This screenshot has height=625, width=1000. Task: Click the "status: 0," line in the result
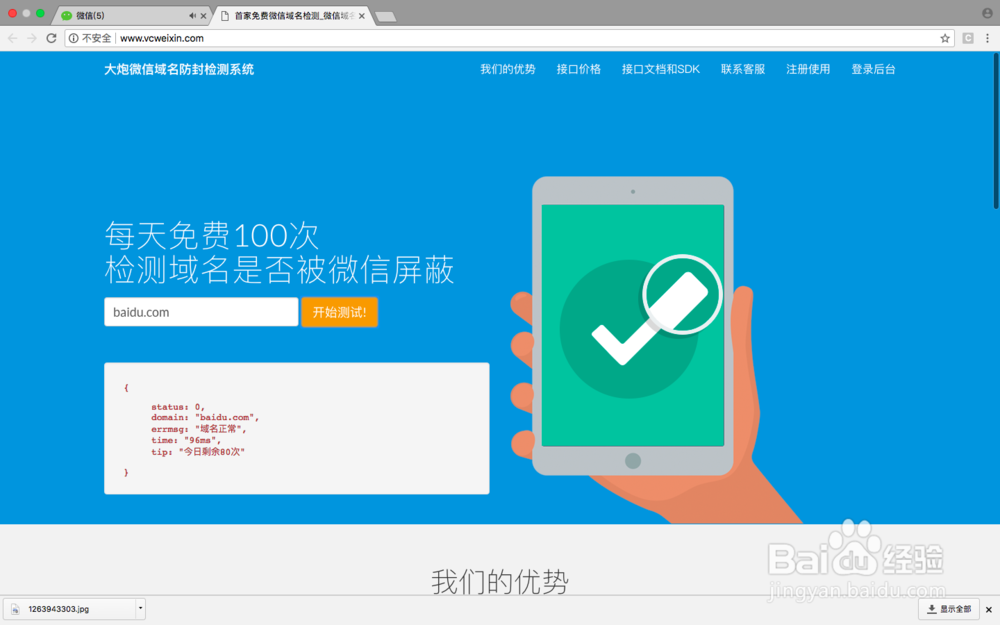click(178, 407)
